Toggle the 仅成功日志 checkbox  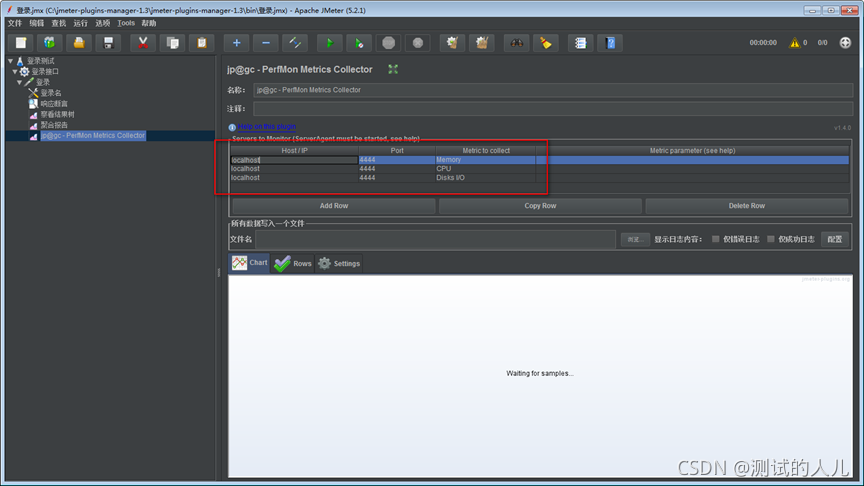point(770,239)
